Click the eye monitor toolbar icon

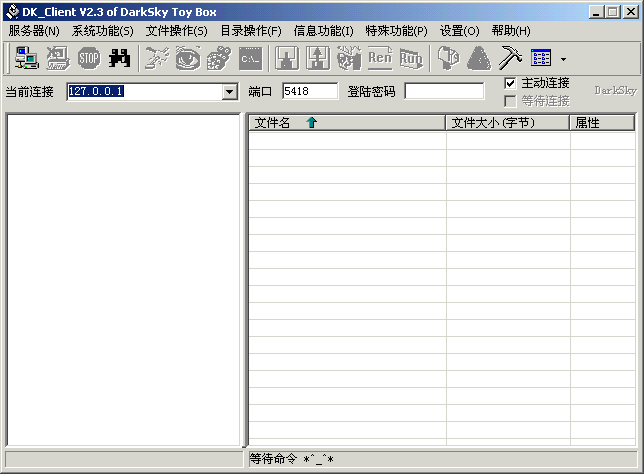pyautogui.click(x=187, y=58)
